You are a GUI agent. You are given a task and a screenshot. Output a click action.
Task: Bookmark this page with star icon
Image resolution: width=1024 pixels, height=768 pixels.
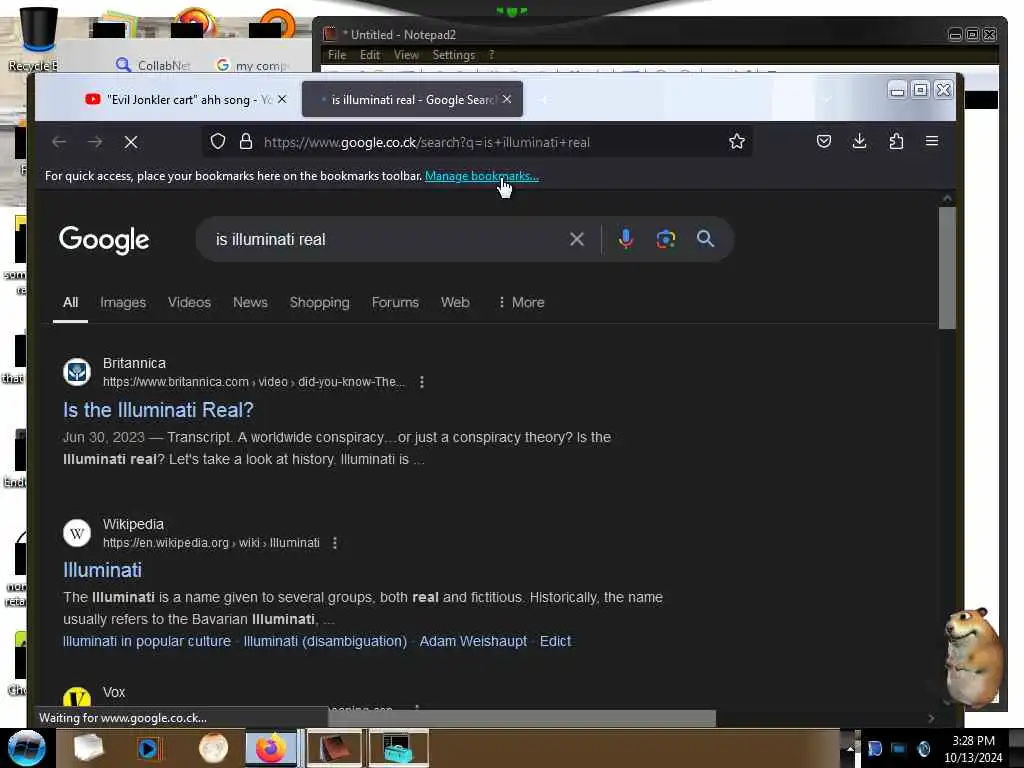737,142
